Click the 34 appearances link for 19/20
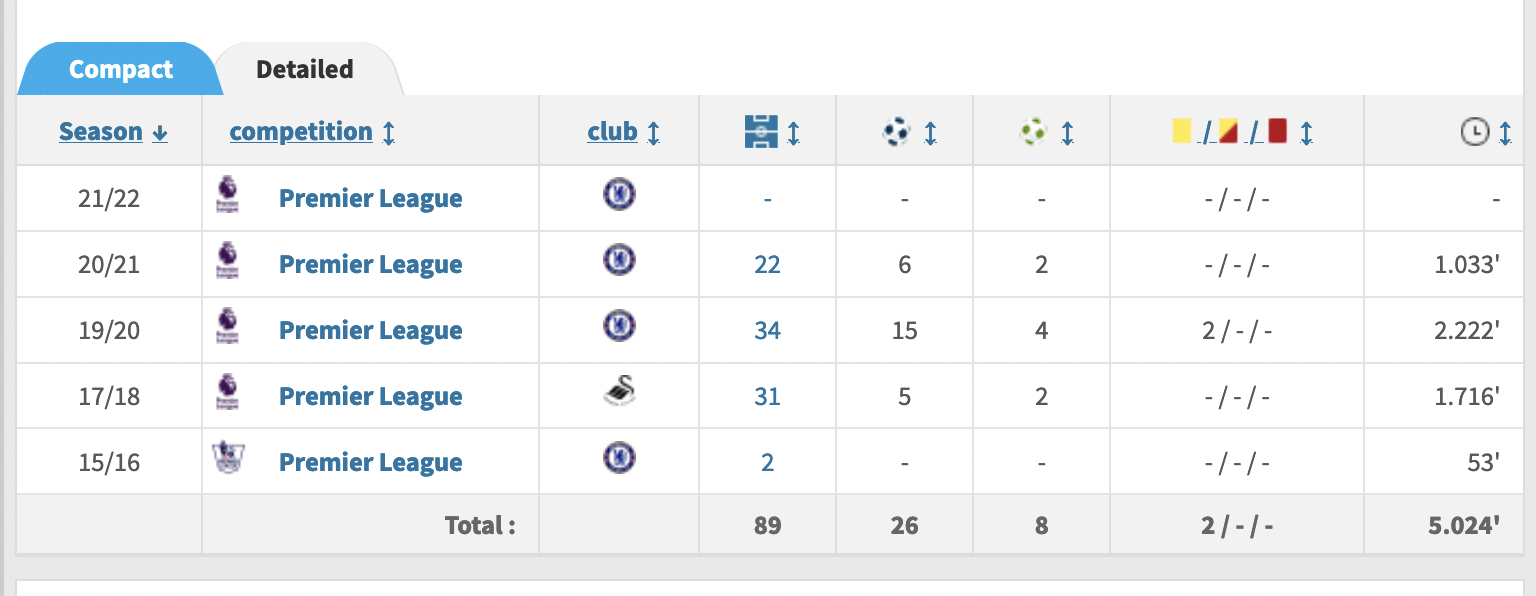Viewport: 1536px width, 596px height. pyautogui.click(x=767, y=330)
